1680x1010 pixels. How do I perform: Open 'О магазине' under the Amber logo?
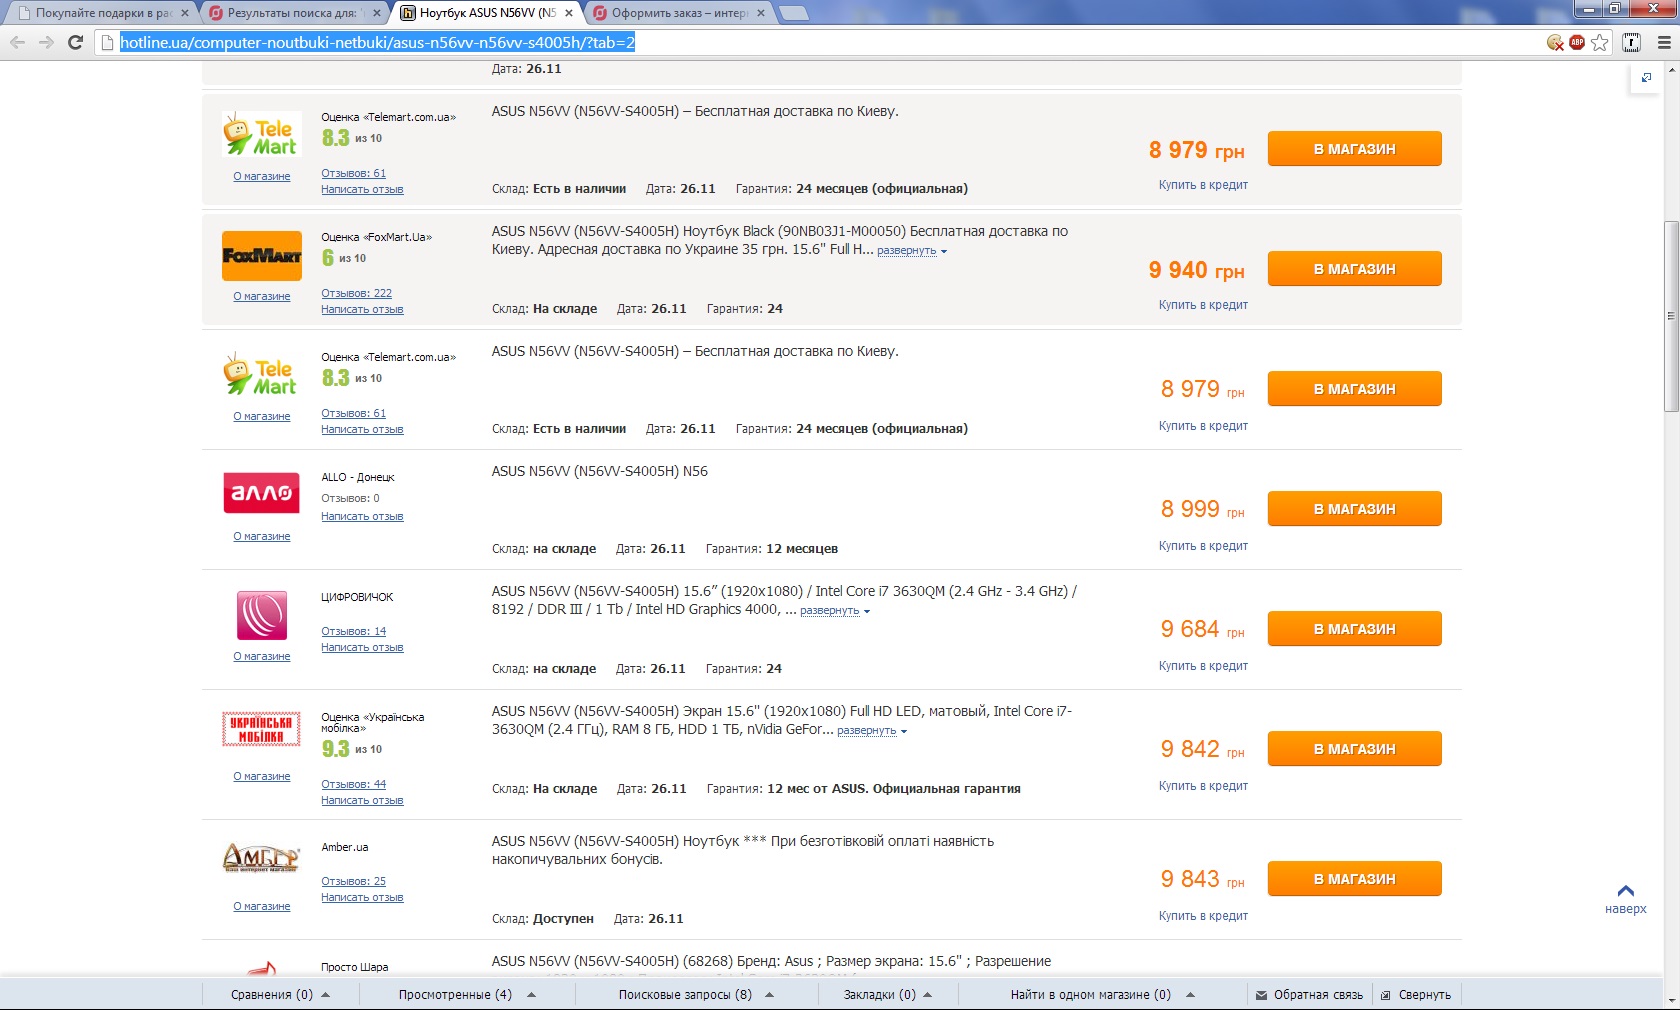point(262,906)
